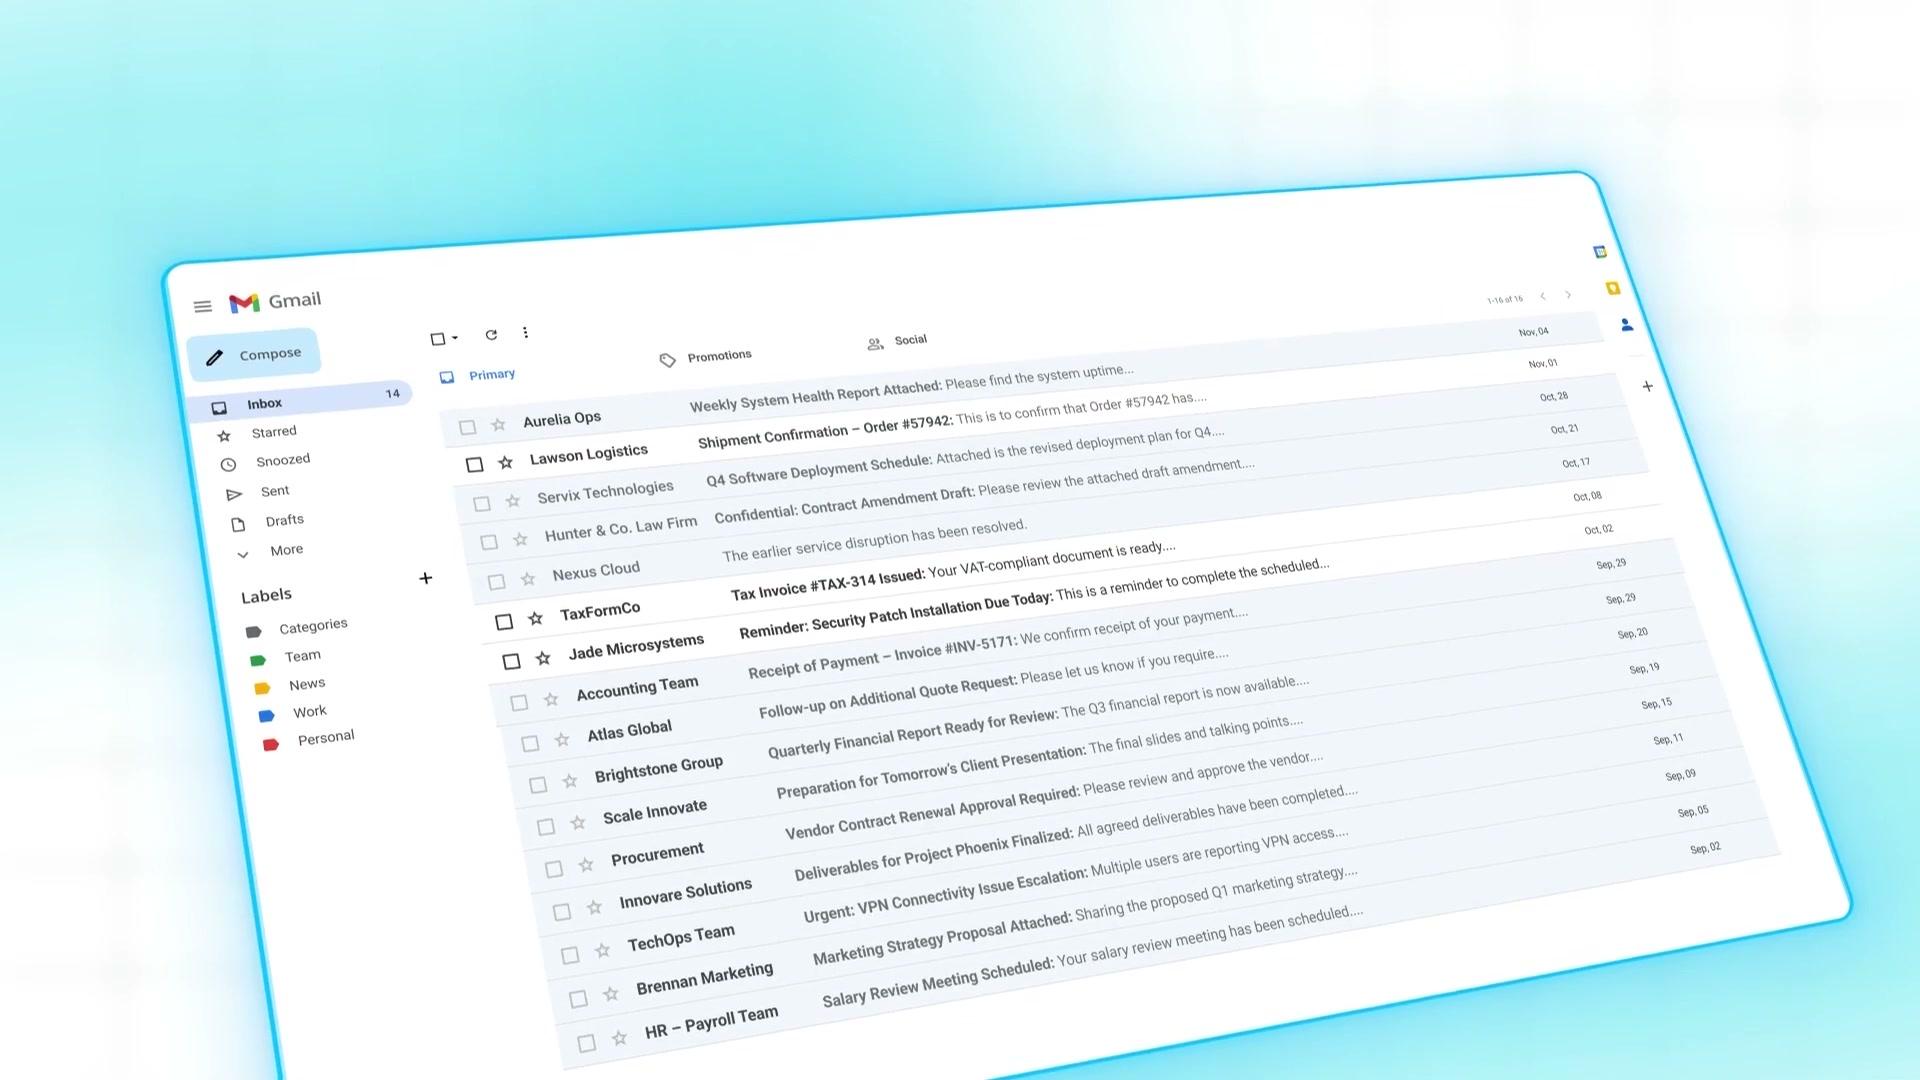Open the Drafts folder
The image size is (1920, 1080).
coord(267,522)
